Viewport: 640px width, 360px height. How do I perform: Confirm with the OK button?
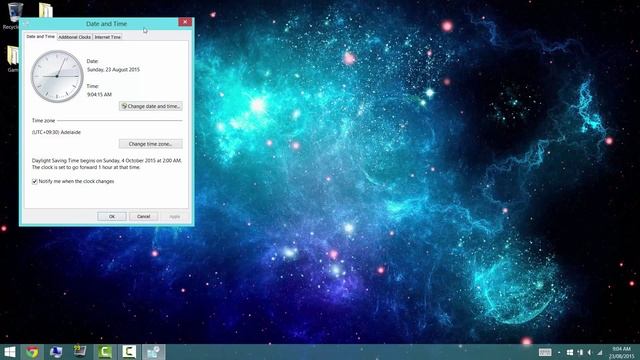click(112, 216)
